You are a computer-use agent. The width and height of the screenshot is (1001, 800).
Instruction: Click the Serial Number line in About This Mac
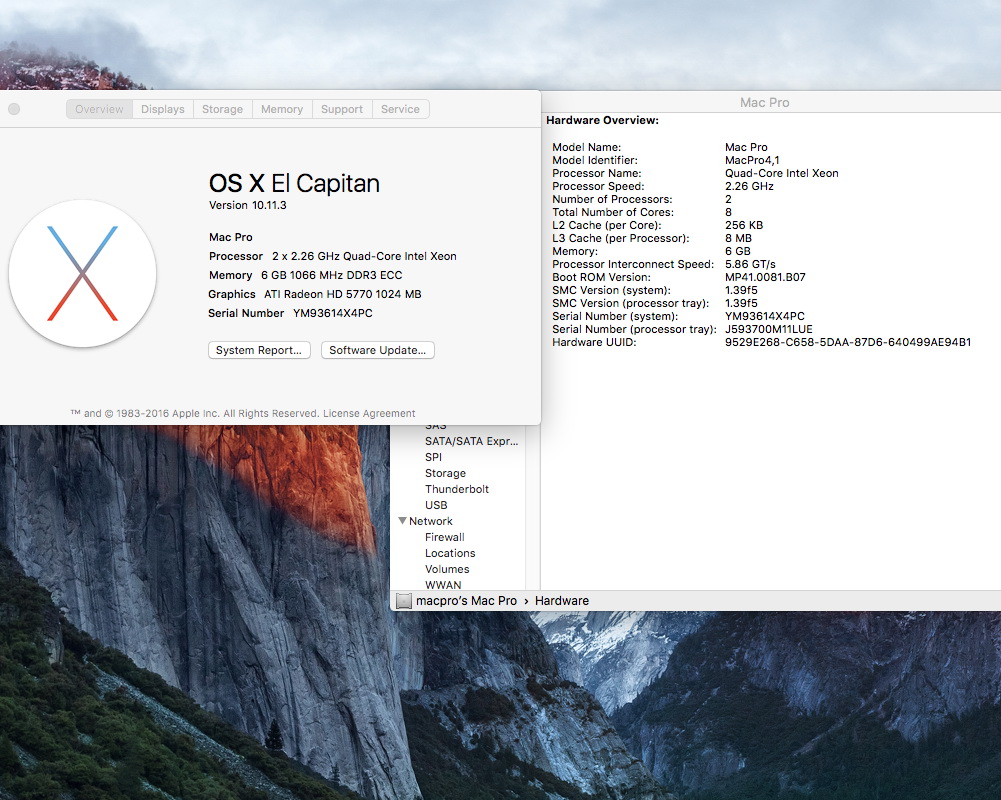click(290, 313)
